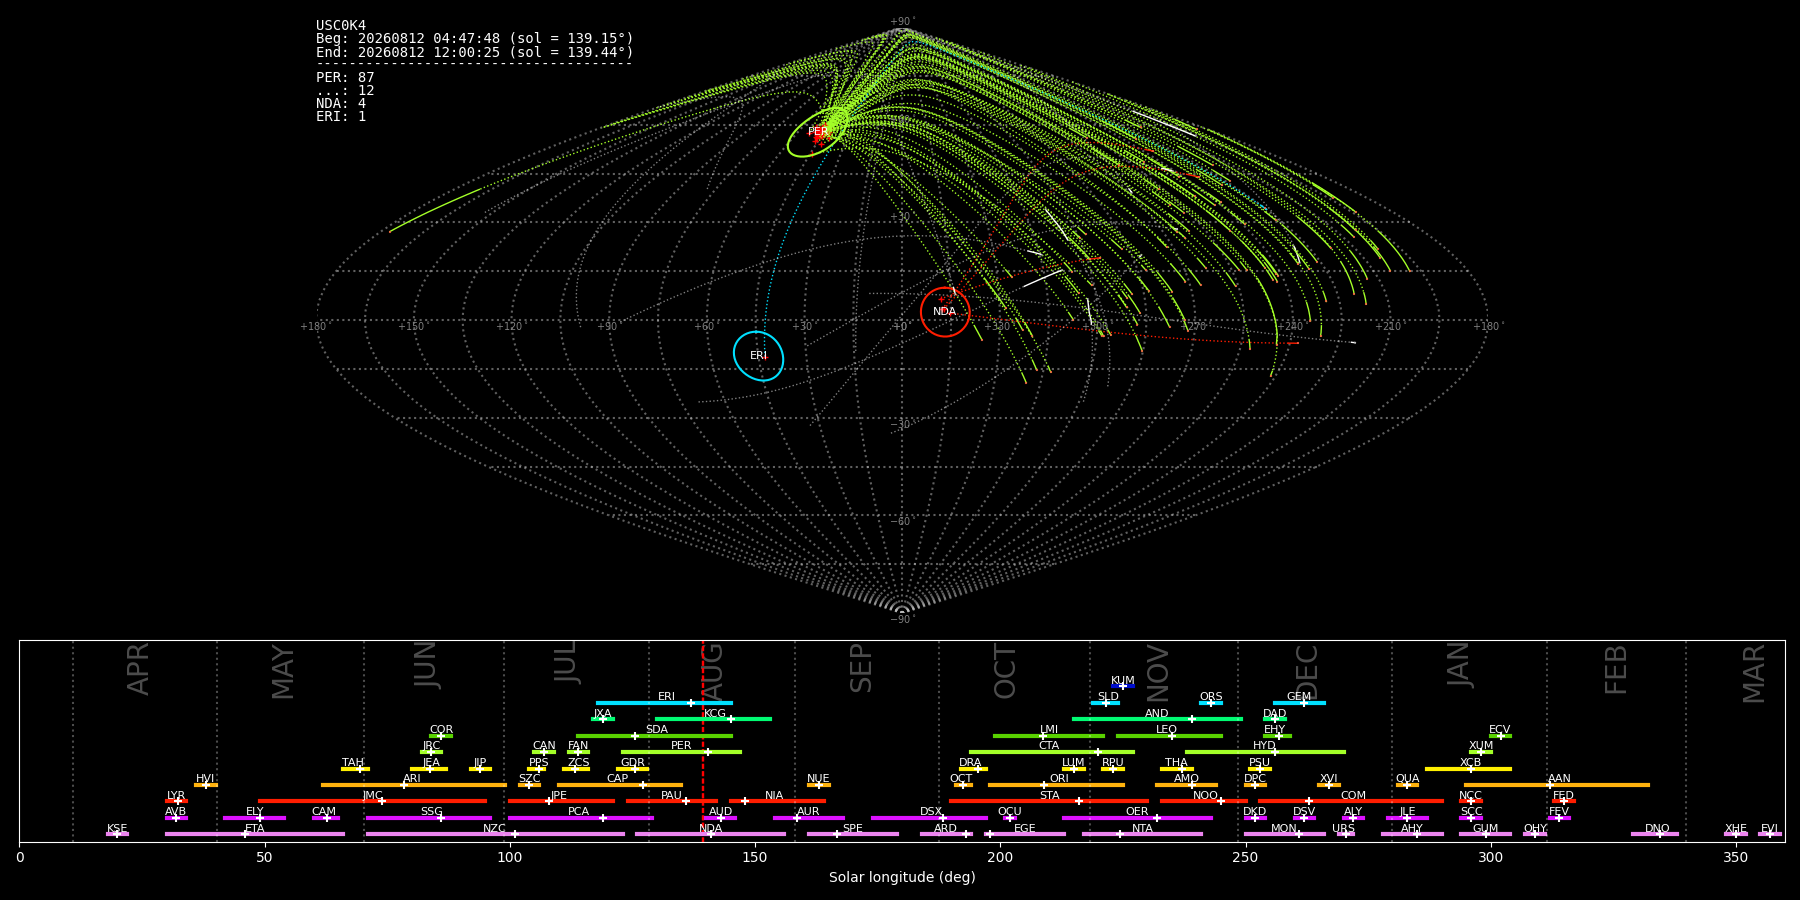Click the ORI shower orange bar
Screen dimensions: 1800x900
(1056, 785)
